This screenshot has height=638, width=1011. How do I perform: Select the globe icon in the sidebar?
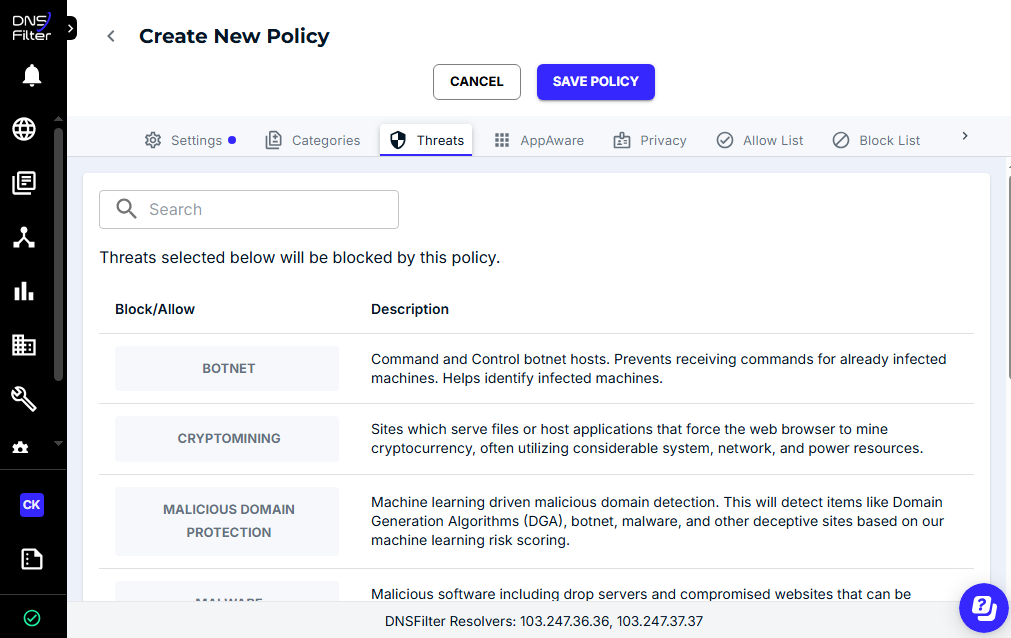tap(24, 129)
